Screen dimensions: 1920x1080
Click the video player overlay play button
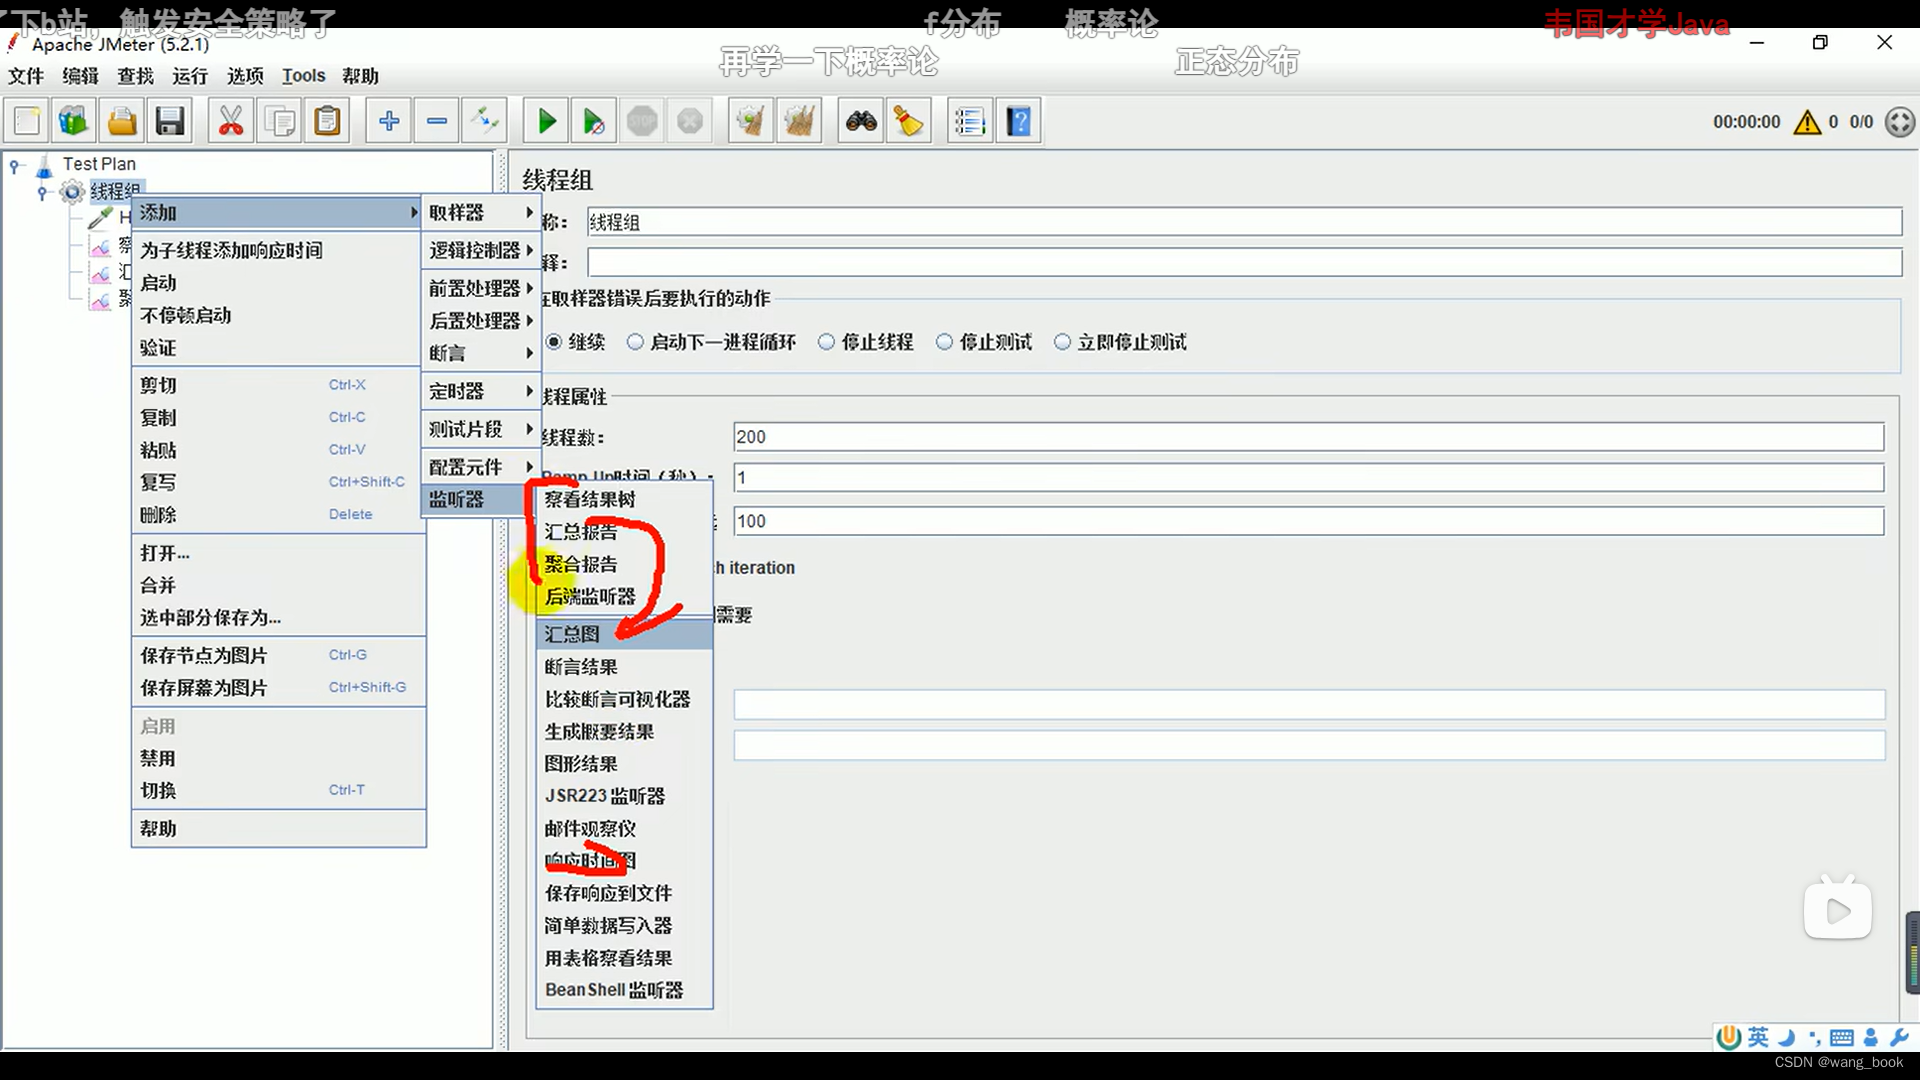[x=1838, y=910]
